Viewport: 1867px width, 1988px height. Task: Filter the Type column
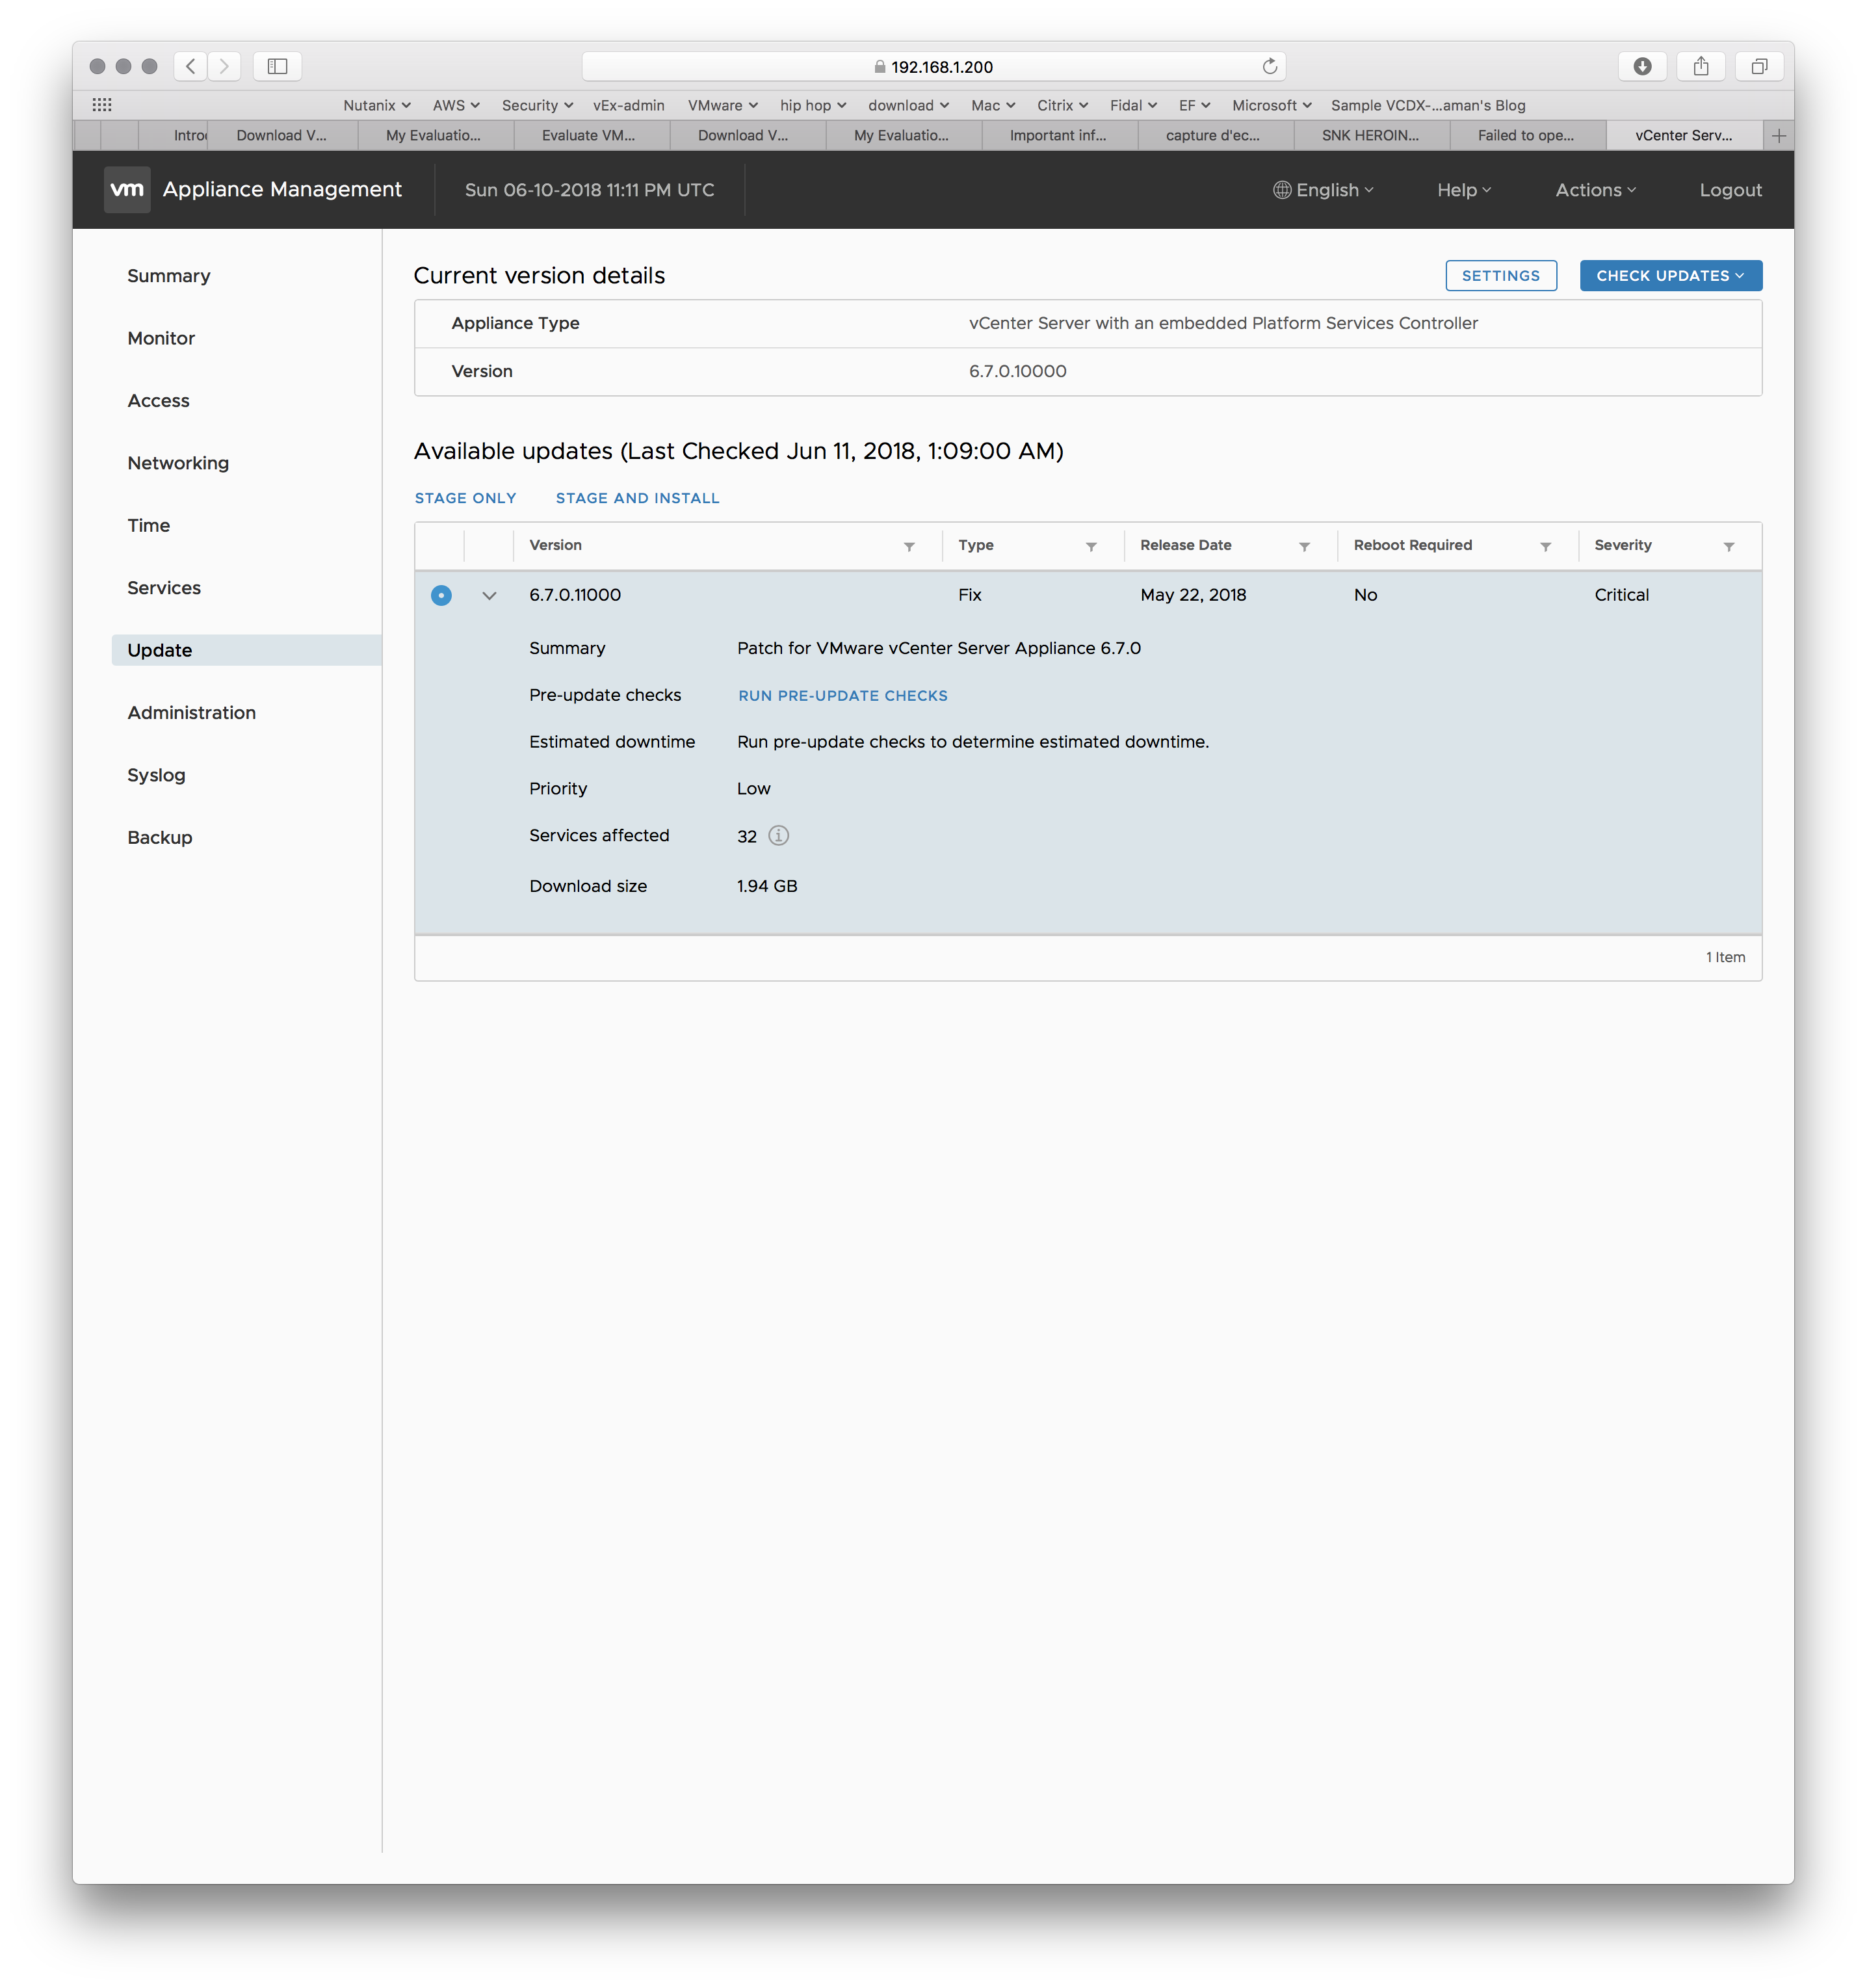pyautogui.click(x=1091, y=546)
